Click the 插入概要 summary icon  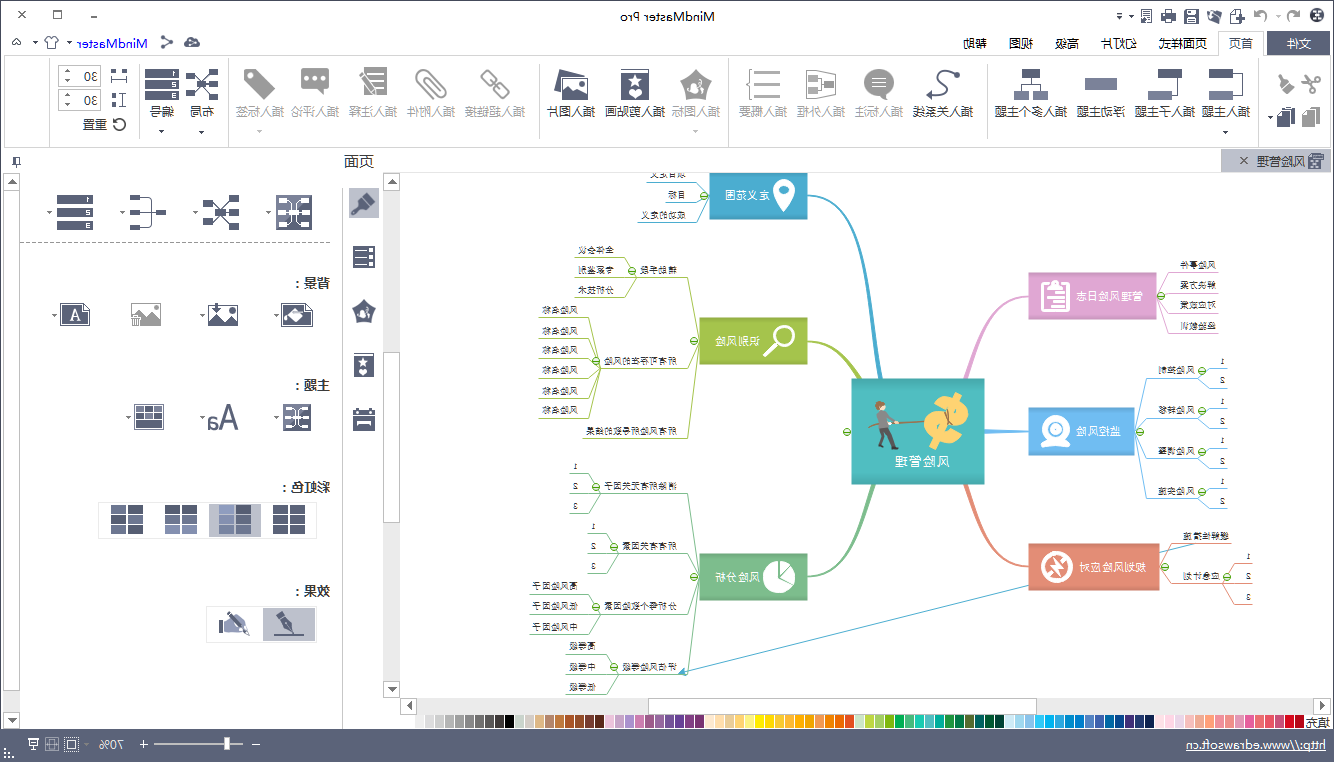point(765,84)
